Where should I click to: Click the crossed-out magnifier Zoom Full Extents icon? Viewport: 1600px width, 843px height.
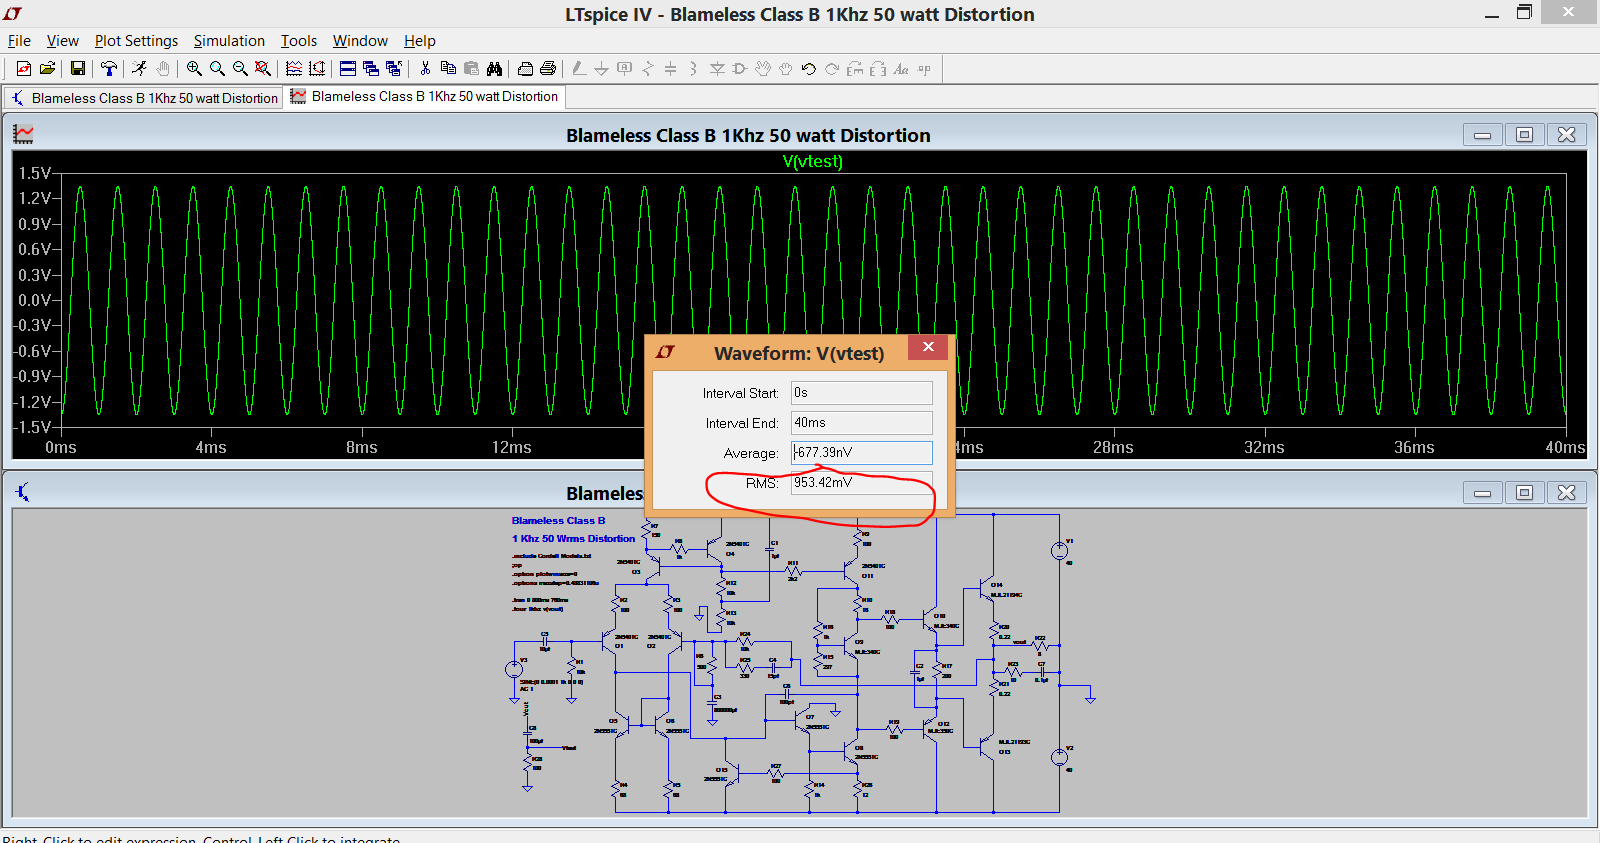[x=263, y=69]
